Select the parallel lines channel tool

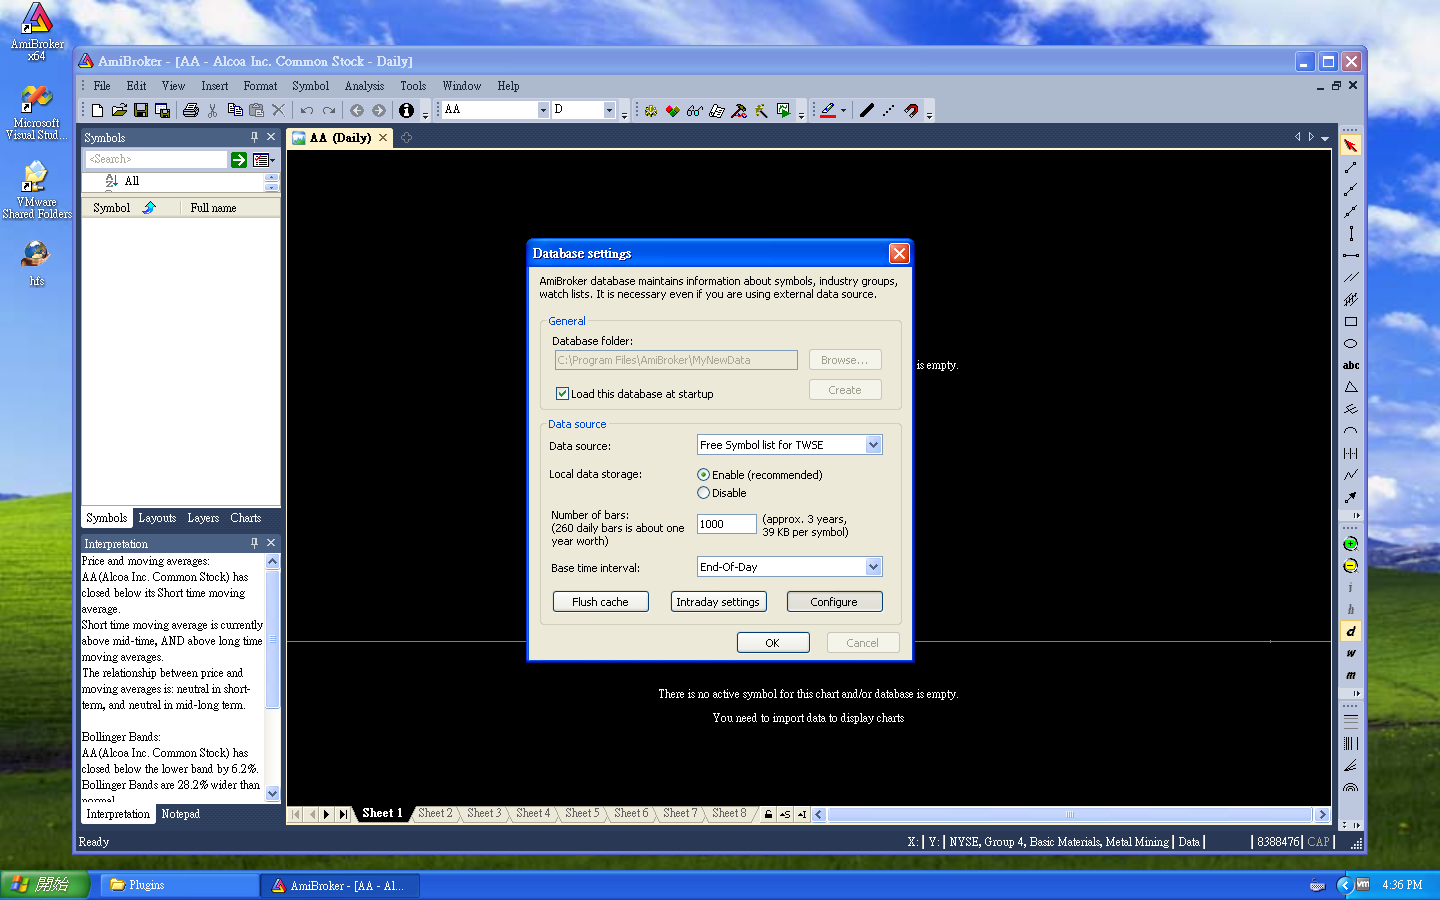(x=1351, y=278)
